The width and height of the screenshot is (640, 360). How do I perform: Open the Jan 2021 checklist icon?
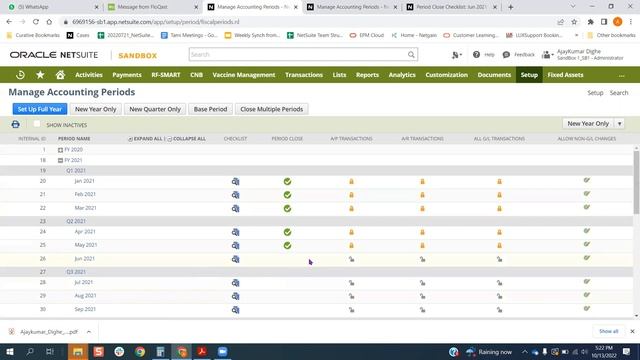[x=236, y=182]
